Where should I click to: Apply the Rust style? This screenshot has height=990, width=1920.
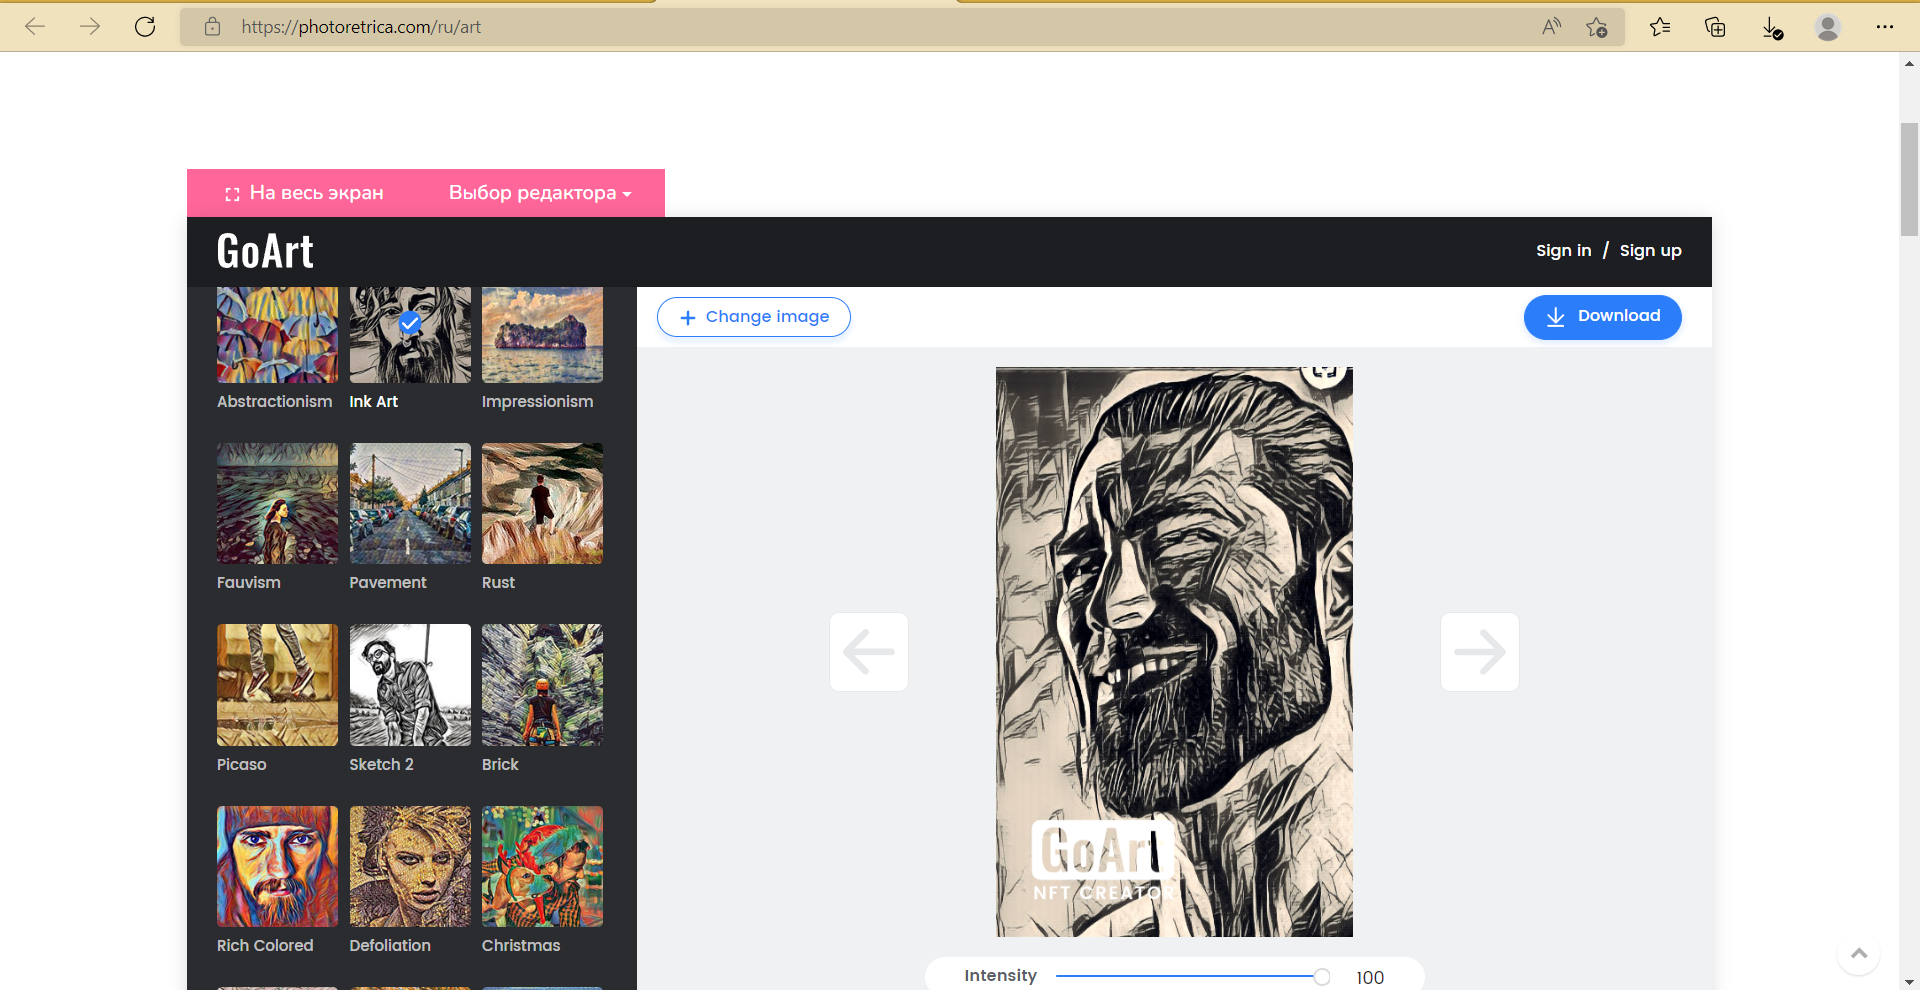point(542,503)
